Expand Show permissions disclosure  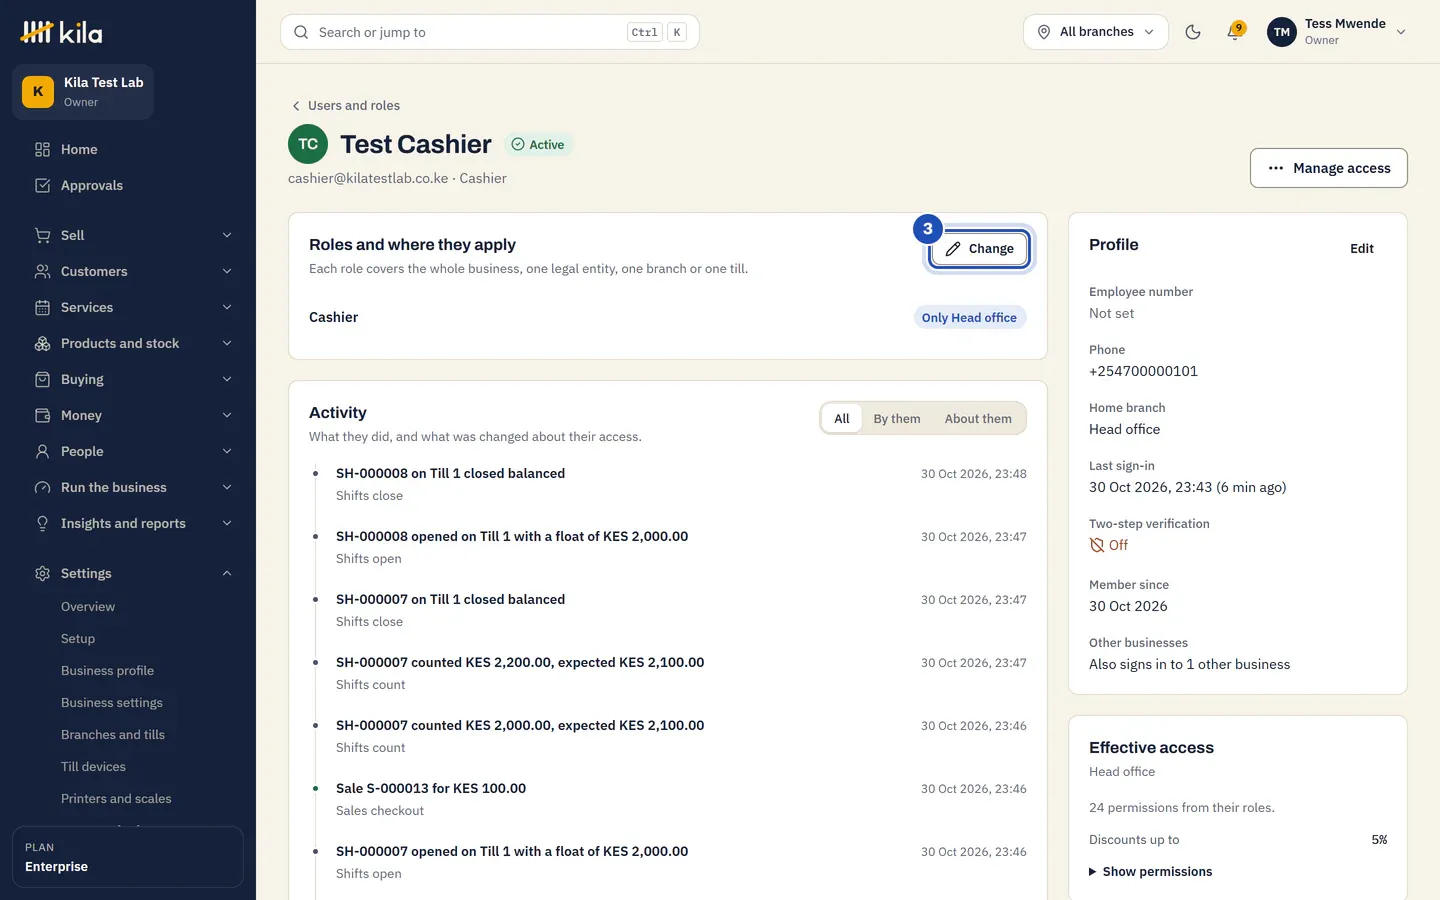tap(1151, 871)
